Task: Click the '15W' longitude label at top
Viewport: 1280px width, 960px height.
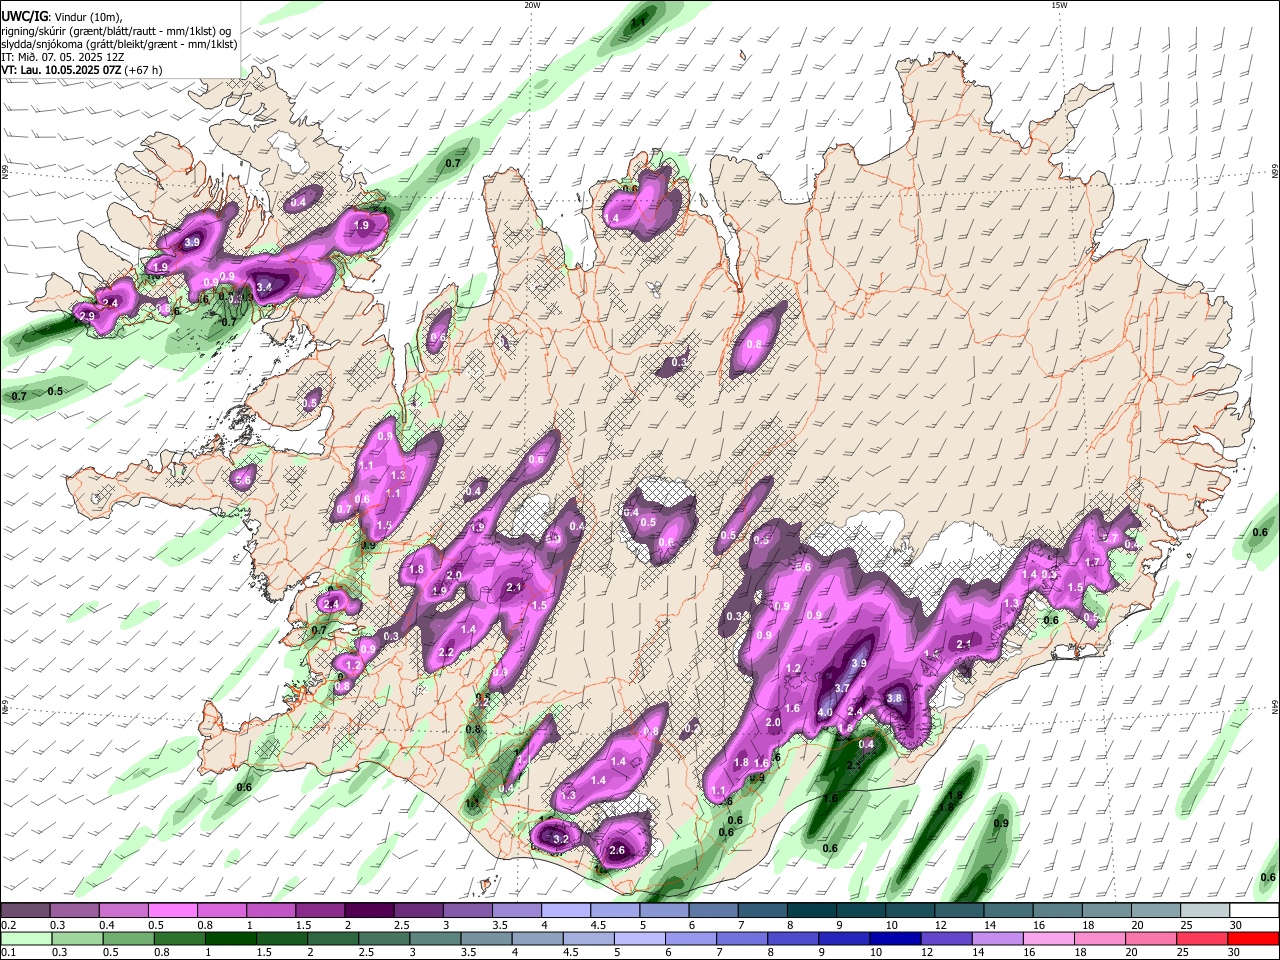Action: point(1059,5)
